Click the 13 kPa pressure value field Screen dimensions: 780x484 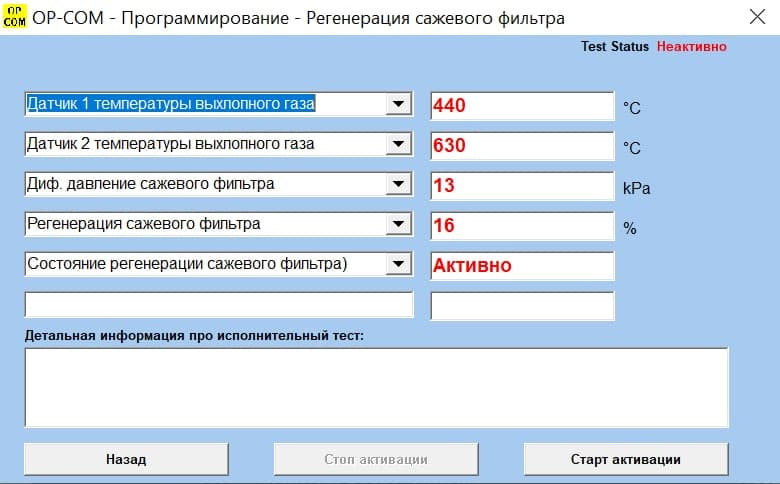coord(522,186)
